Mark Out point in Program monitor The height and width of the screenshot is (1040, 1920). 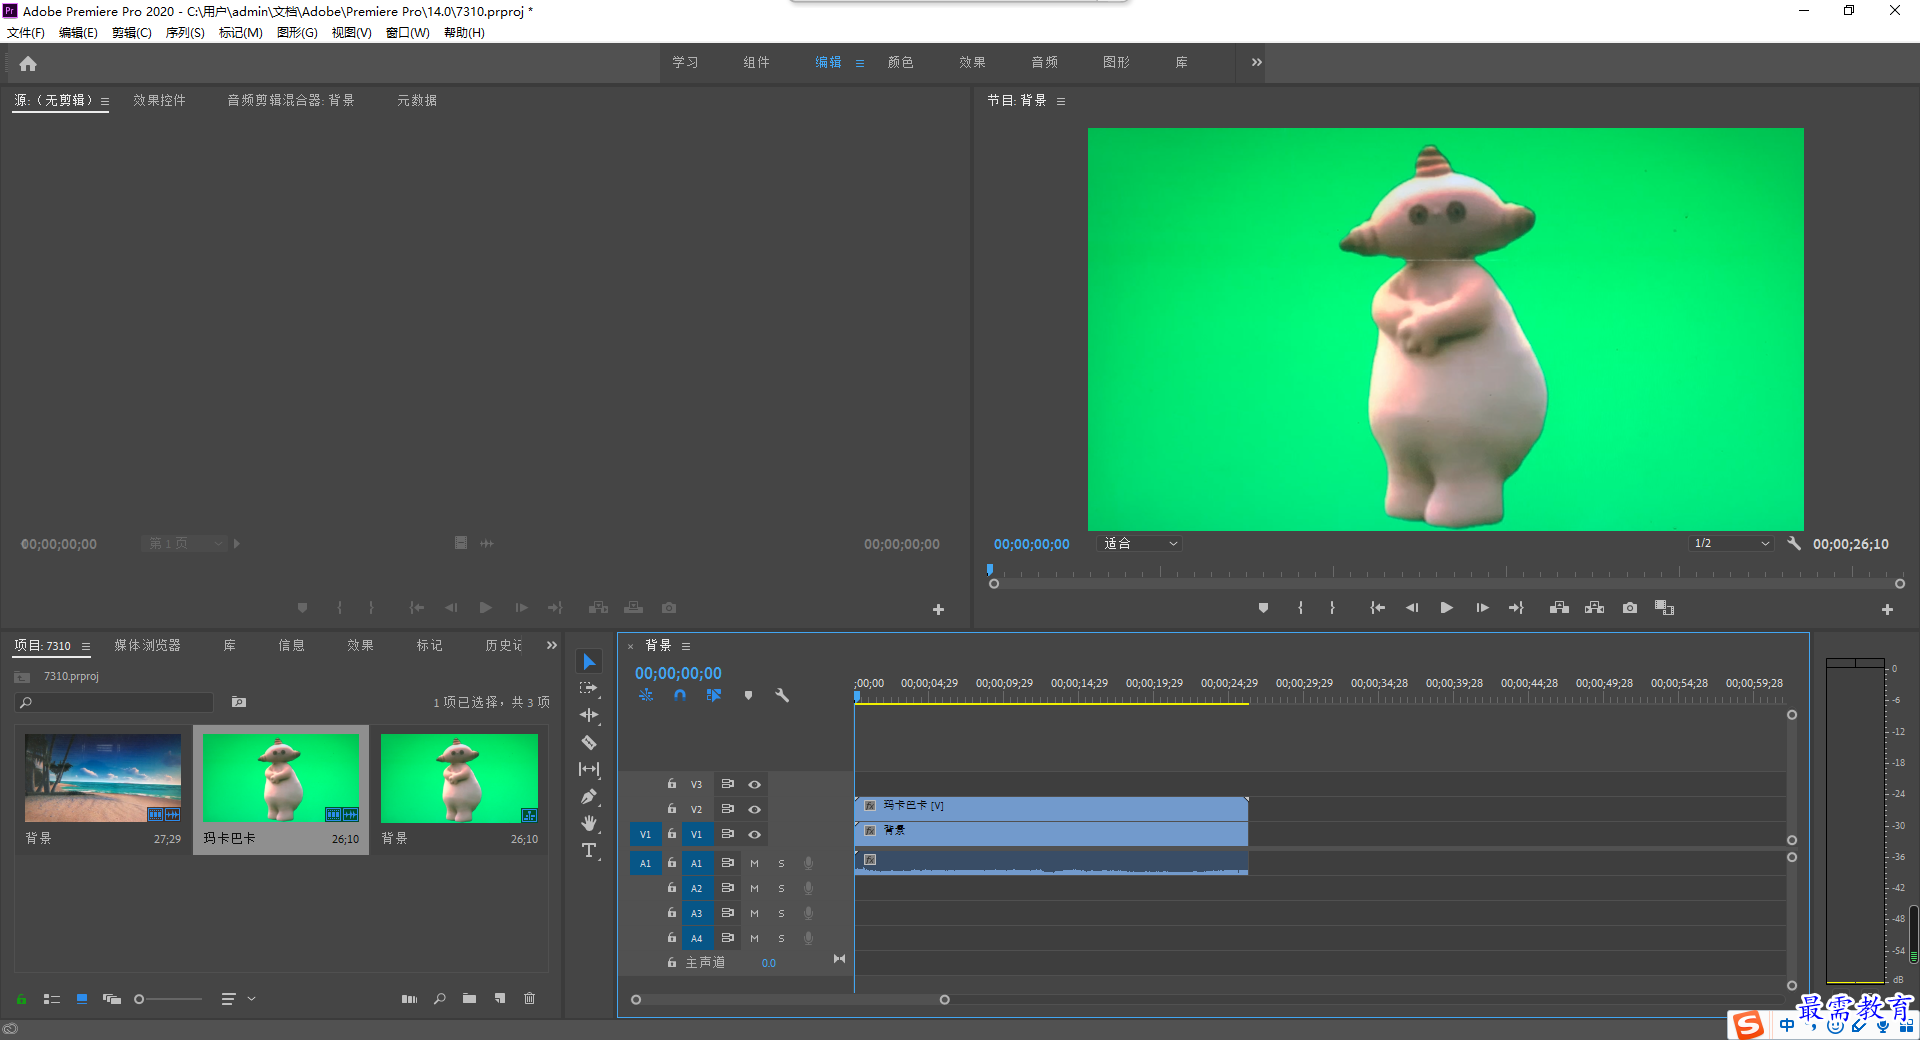(x=1332, y=608)
